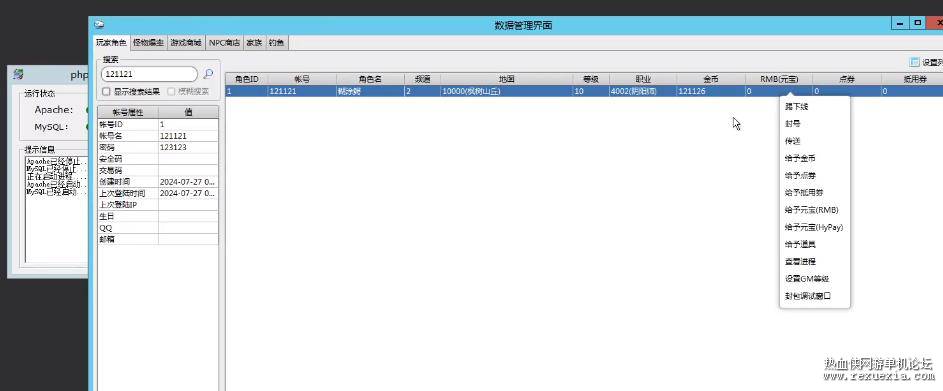Click the Apache label in phpStudy window
Screen dimensions: 943x391
coord(54,110)
